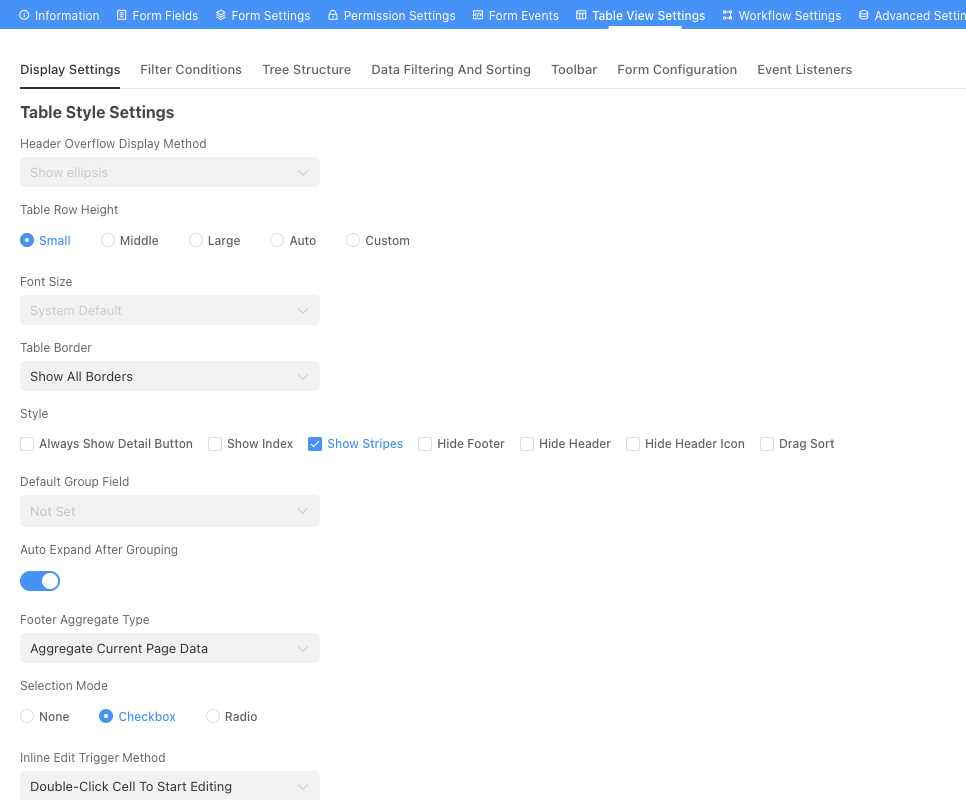Image resolution: width=966 pixels, height=800 pixels.
Task: Switch to the Filter Conditions tab
Action: pyautogui.click(x=190, y=69)
